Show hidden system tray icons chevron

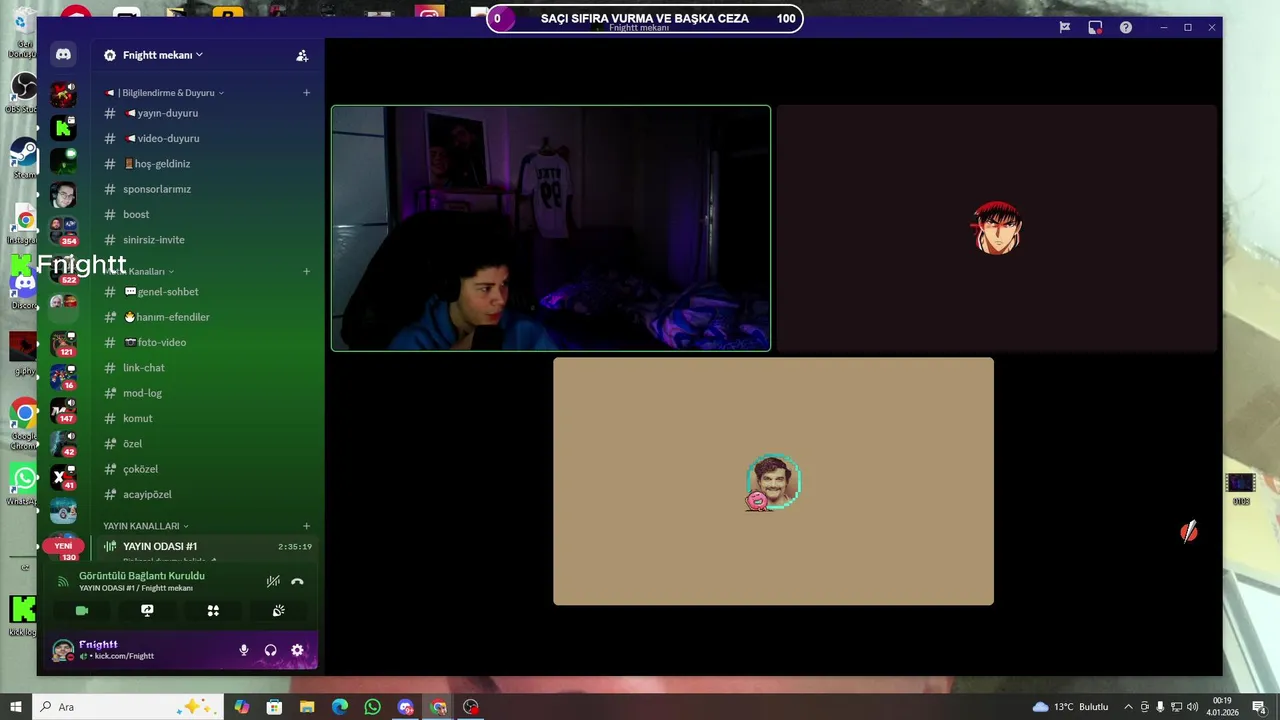pos(1128,707)
